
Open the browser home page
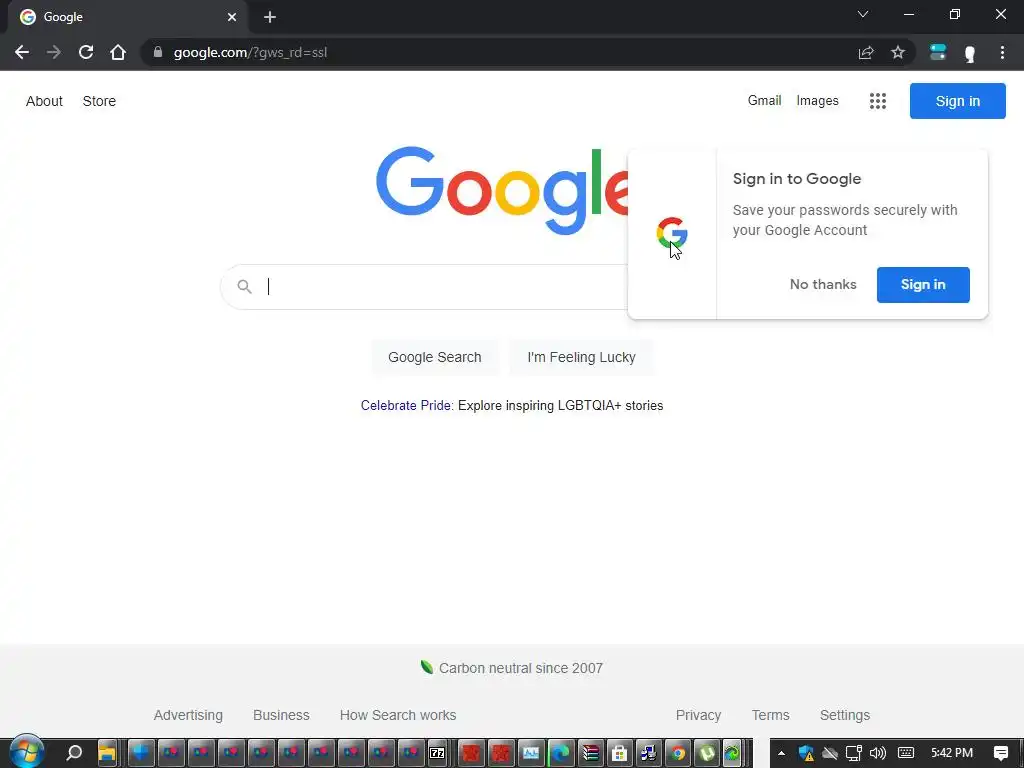click(118, 52)
